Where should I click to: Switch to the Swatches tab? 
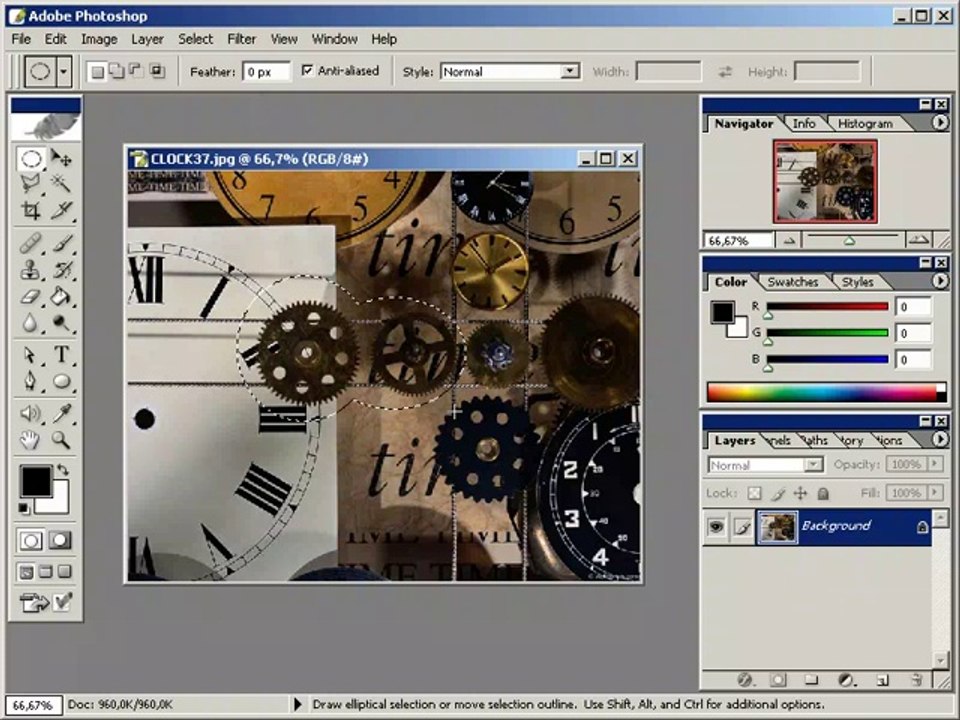[793, 282]
